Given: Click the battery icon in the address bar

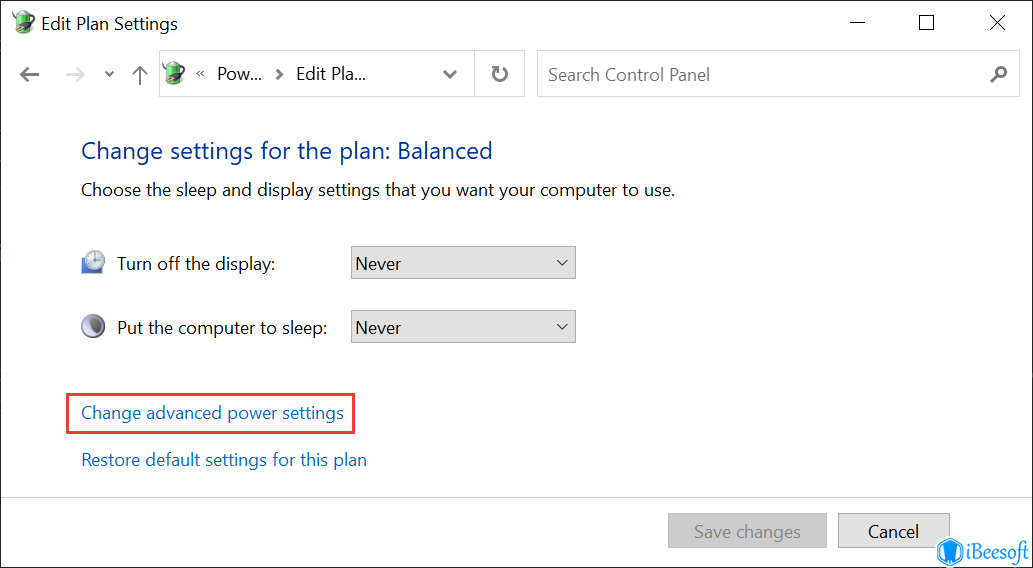Looking at the screenshot, I should coord(175,74).
